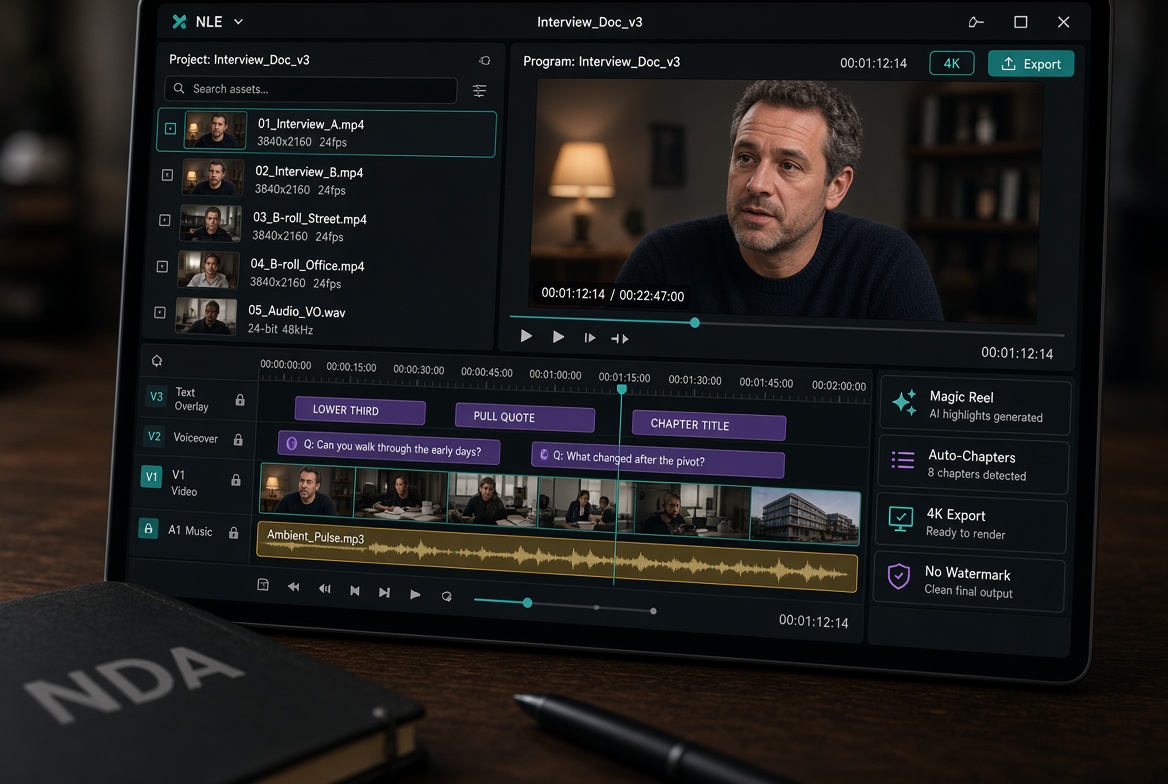The height and width of the screenshot is (784, 1168).
Task: Jump to the next edit point
Action: pos(384,592)
